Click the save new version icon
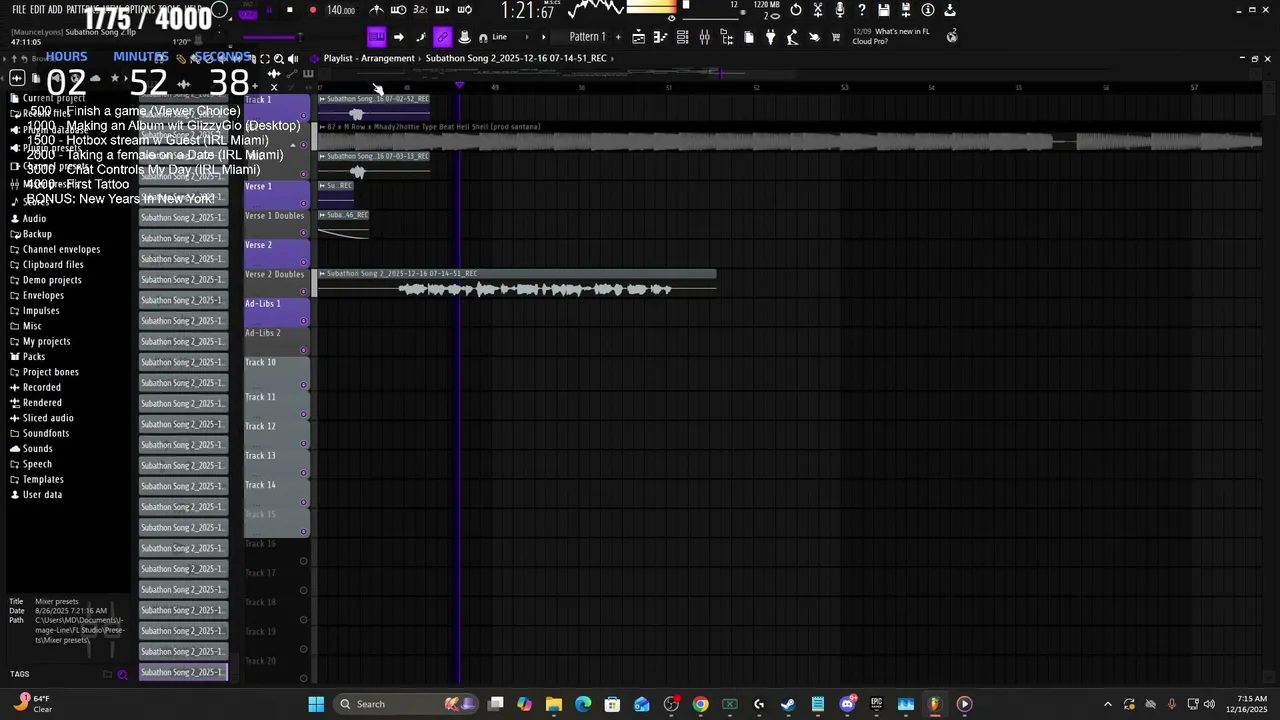 (906, 10)
